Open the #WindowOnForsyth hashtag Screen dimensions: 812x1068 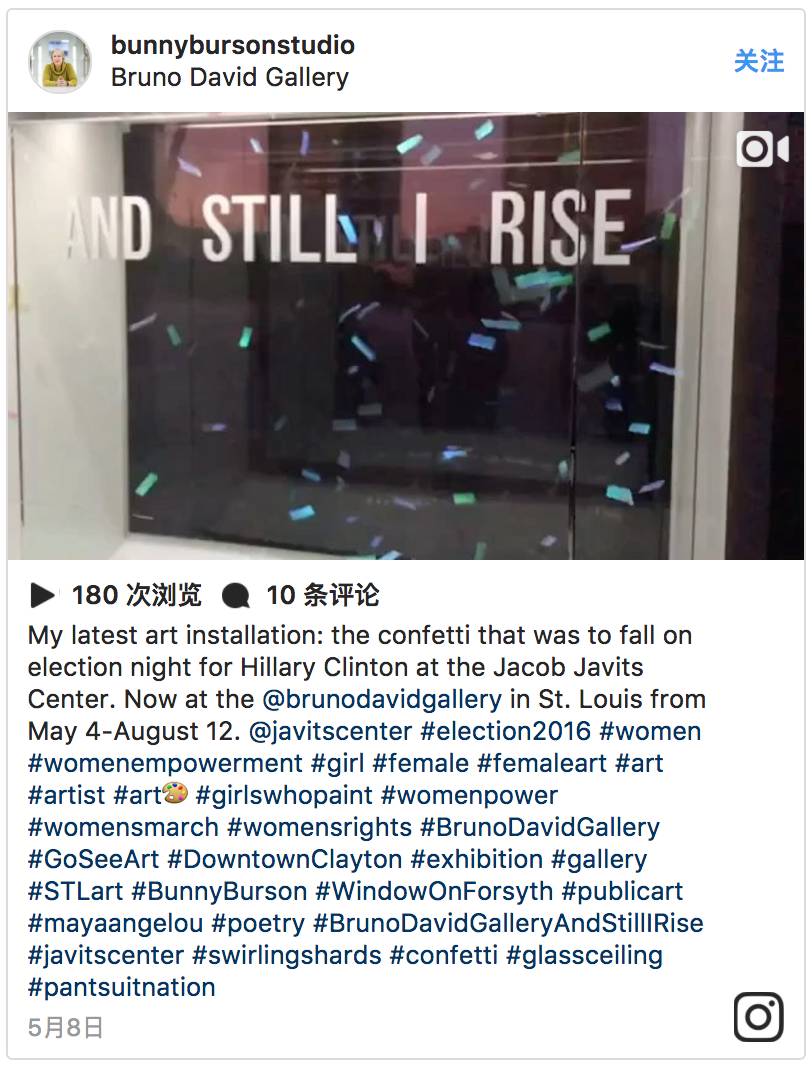[434, 892]
